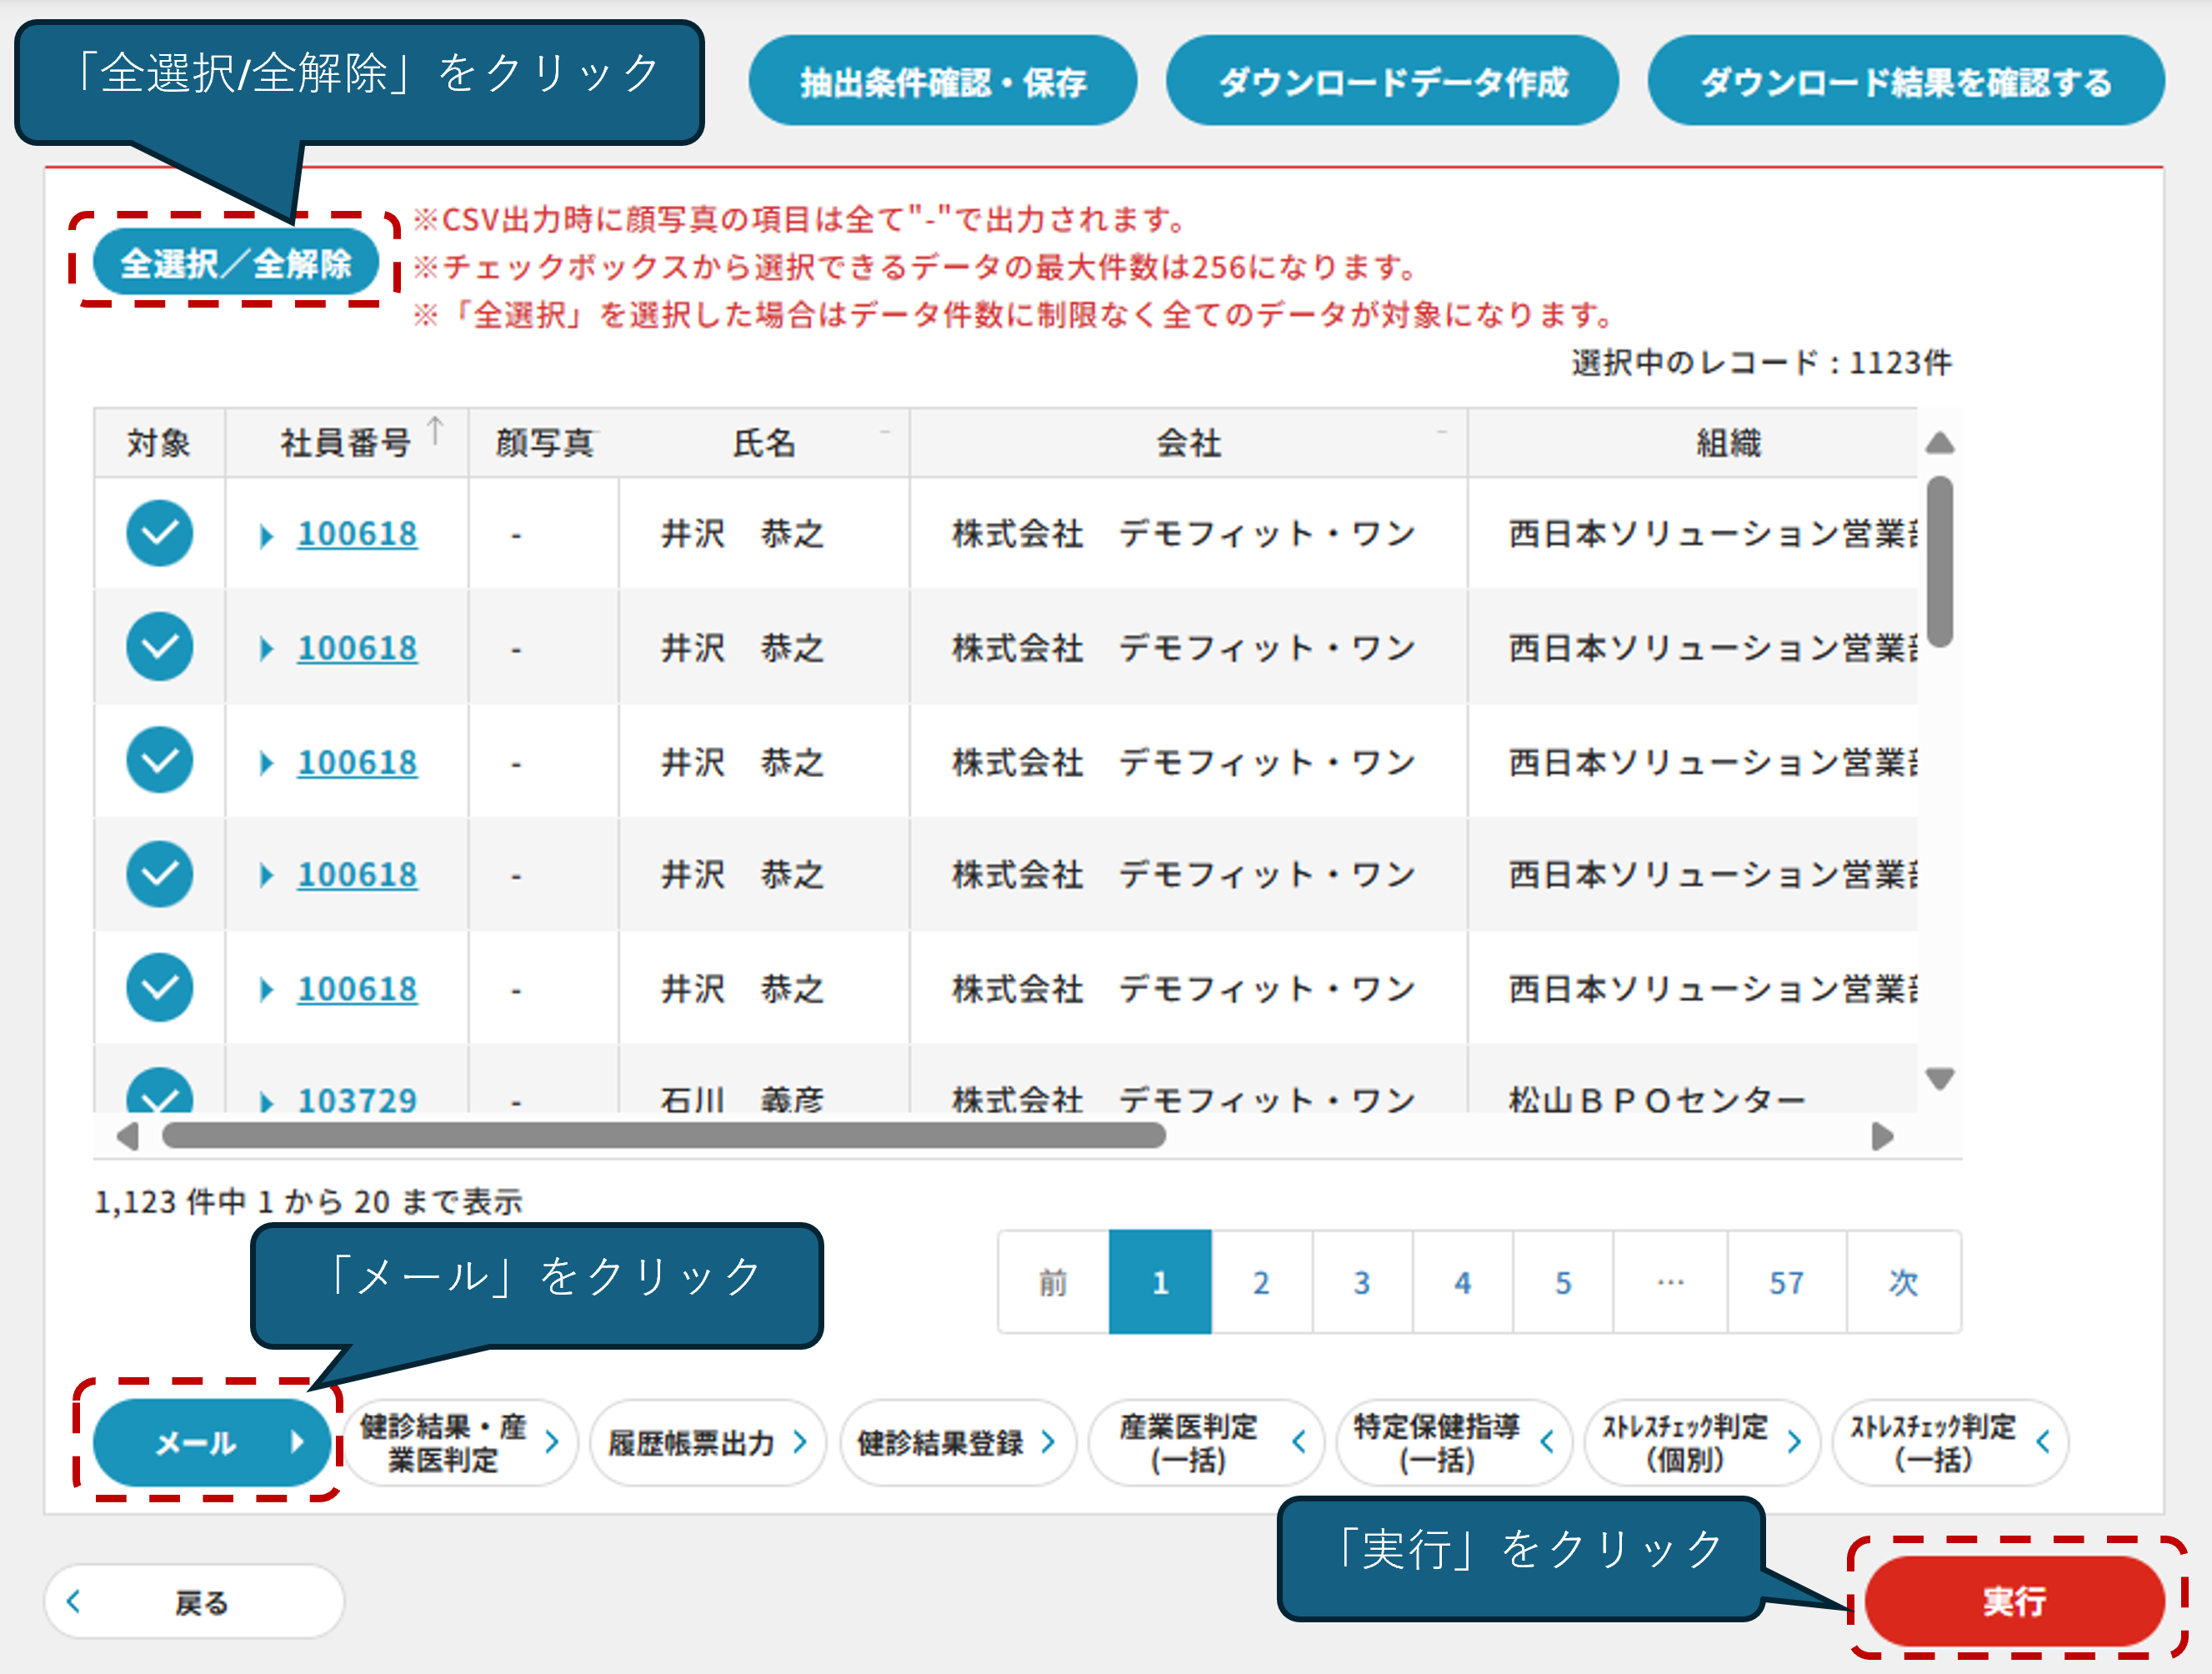Click the table scroll-down triangle

[1939, 1079]
